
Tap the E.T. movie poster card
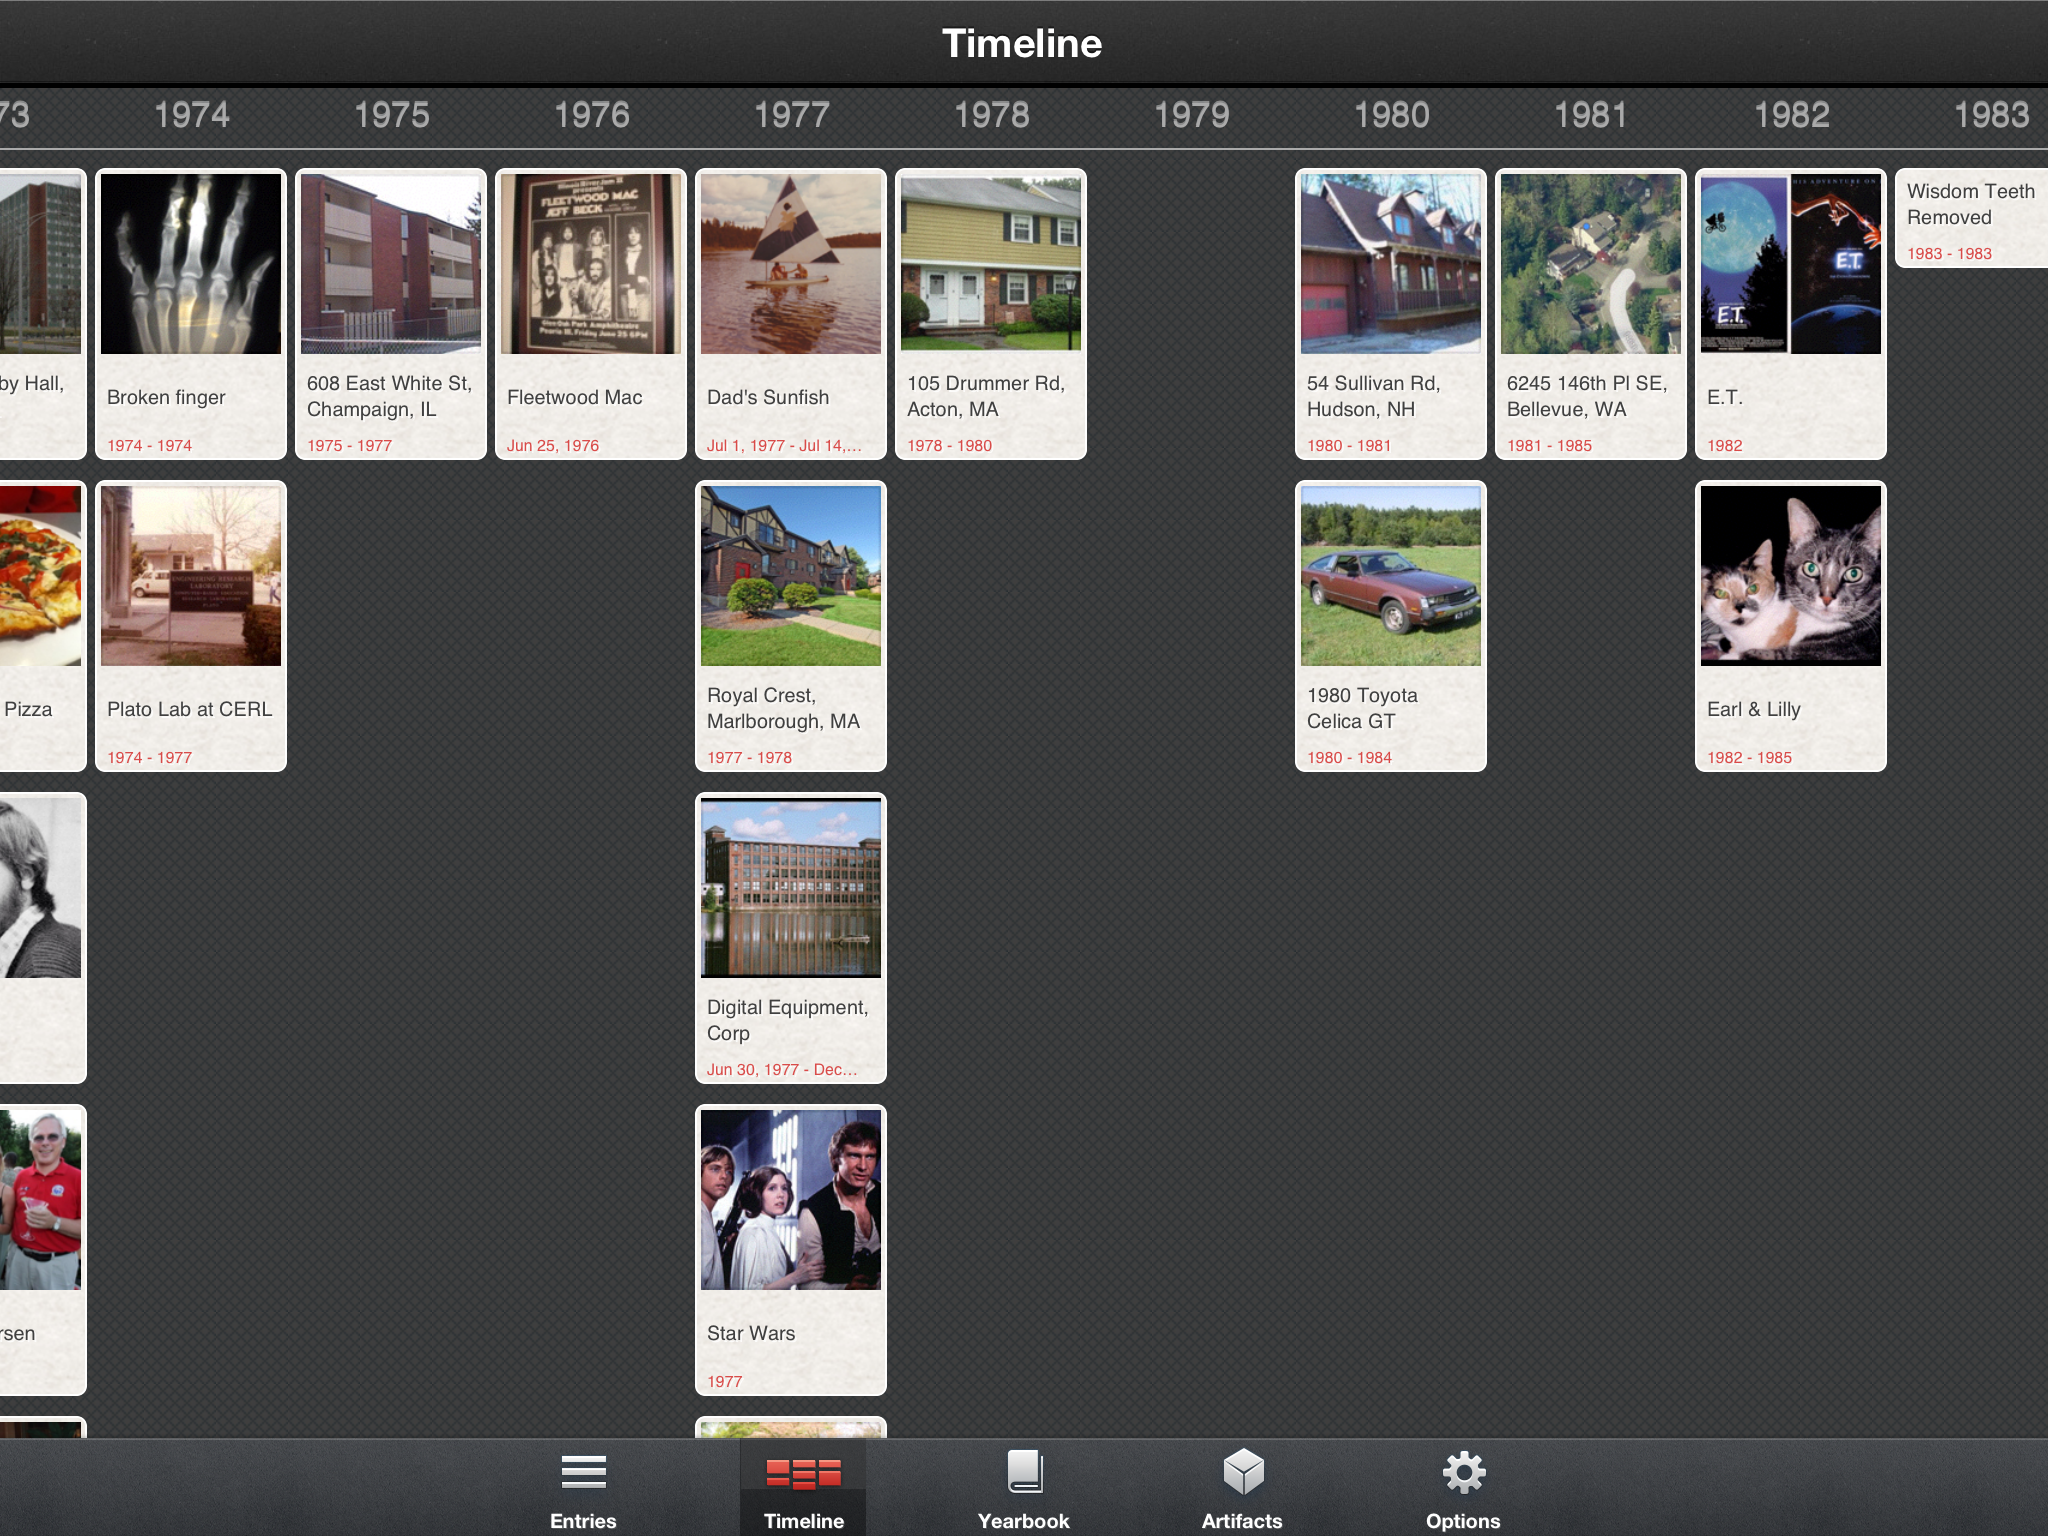(1791, 314)
